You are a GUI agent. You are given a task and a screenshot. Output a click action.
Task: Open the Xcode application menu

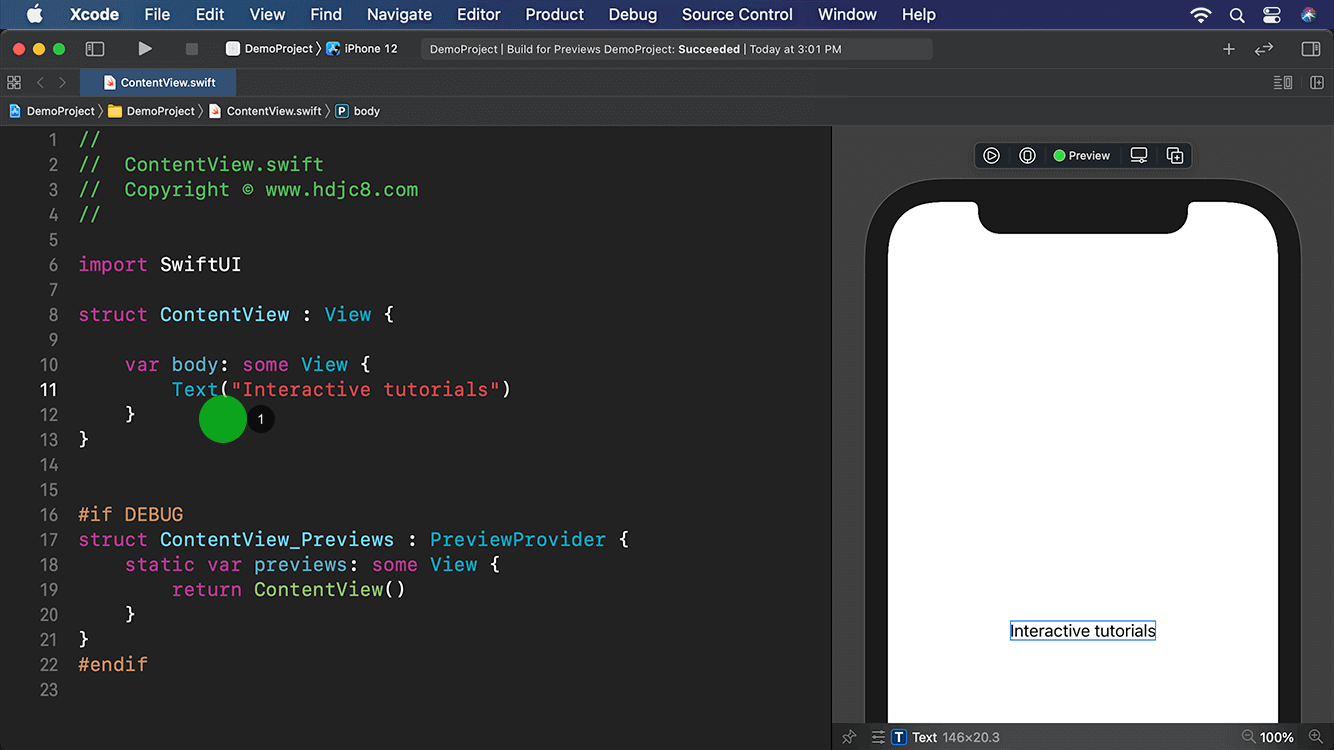[94, 14]
